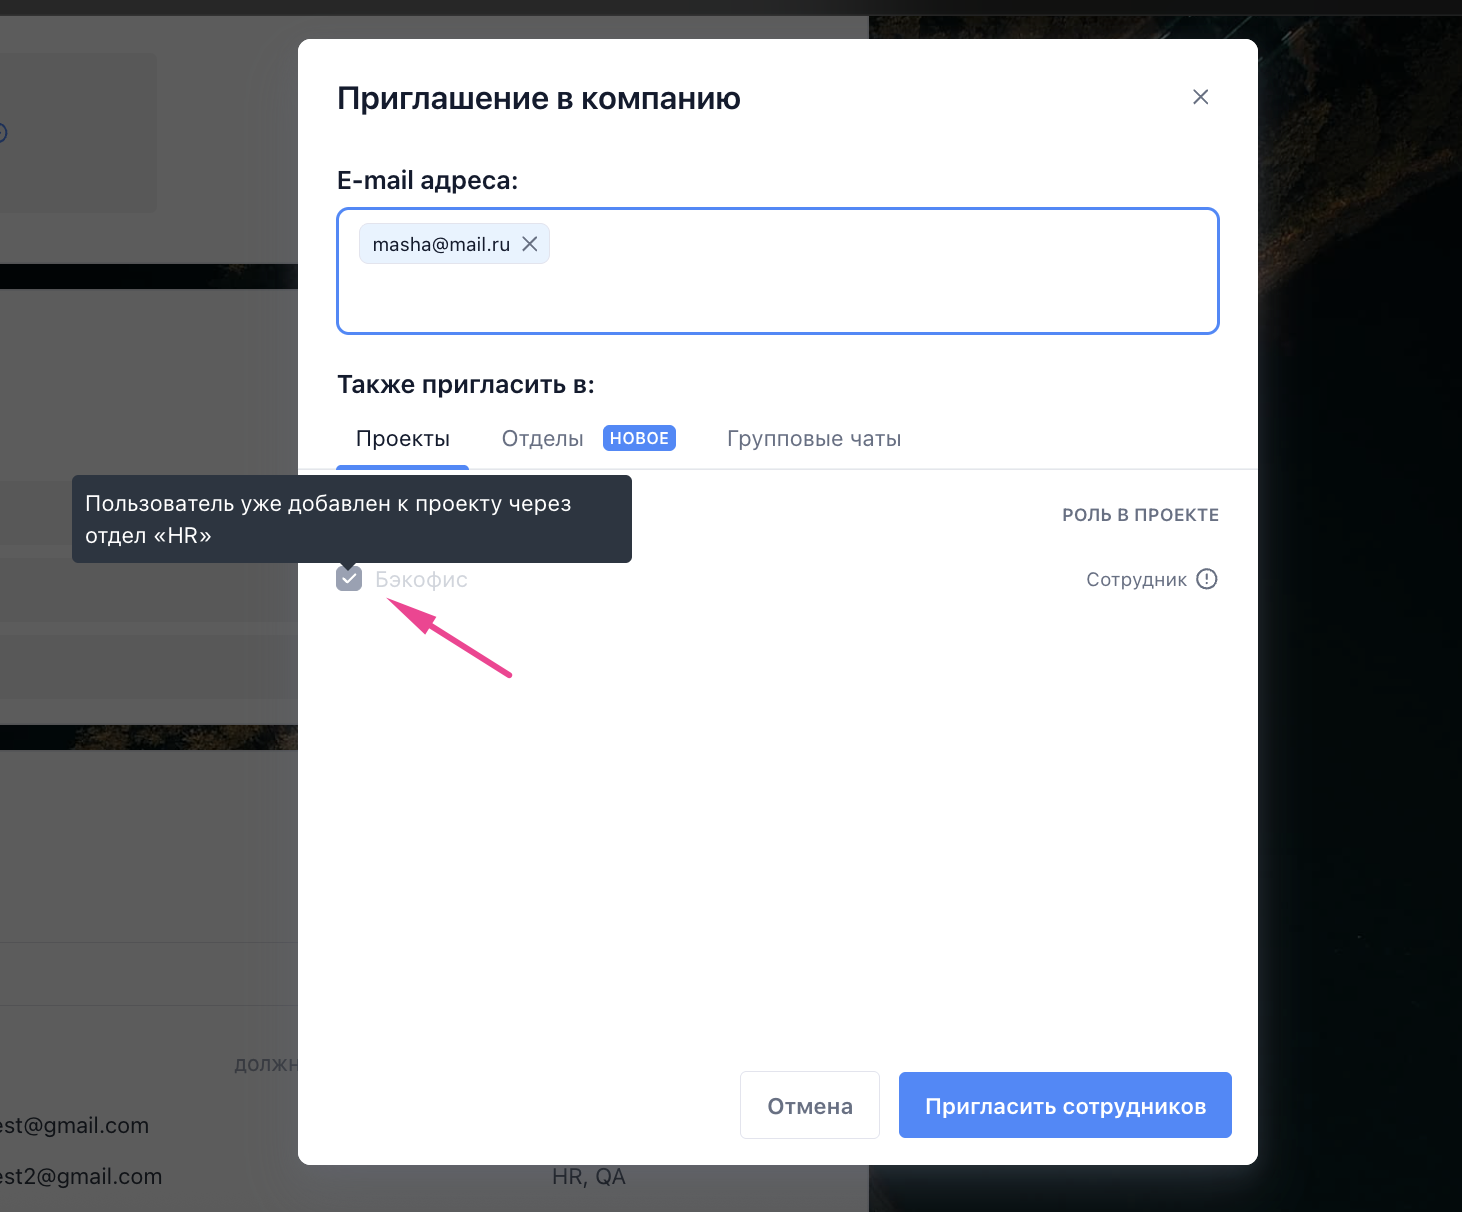The height and width of the screenshot is (1212, 1462).
Task: Open the Групповые чаты tab
Action: click(x=814, y=439)
